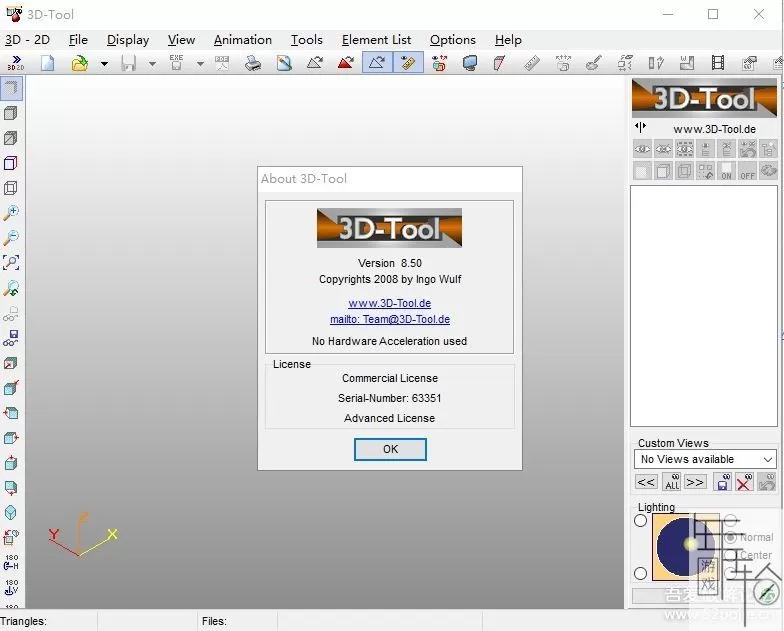Toggle the dashed-frame eye selection icon

click(684, 149)
